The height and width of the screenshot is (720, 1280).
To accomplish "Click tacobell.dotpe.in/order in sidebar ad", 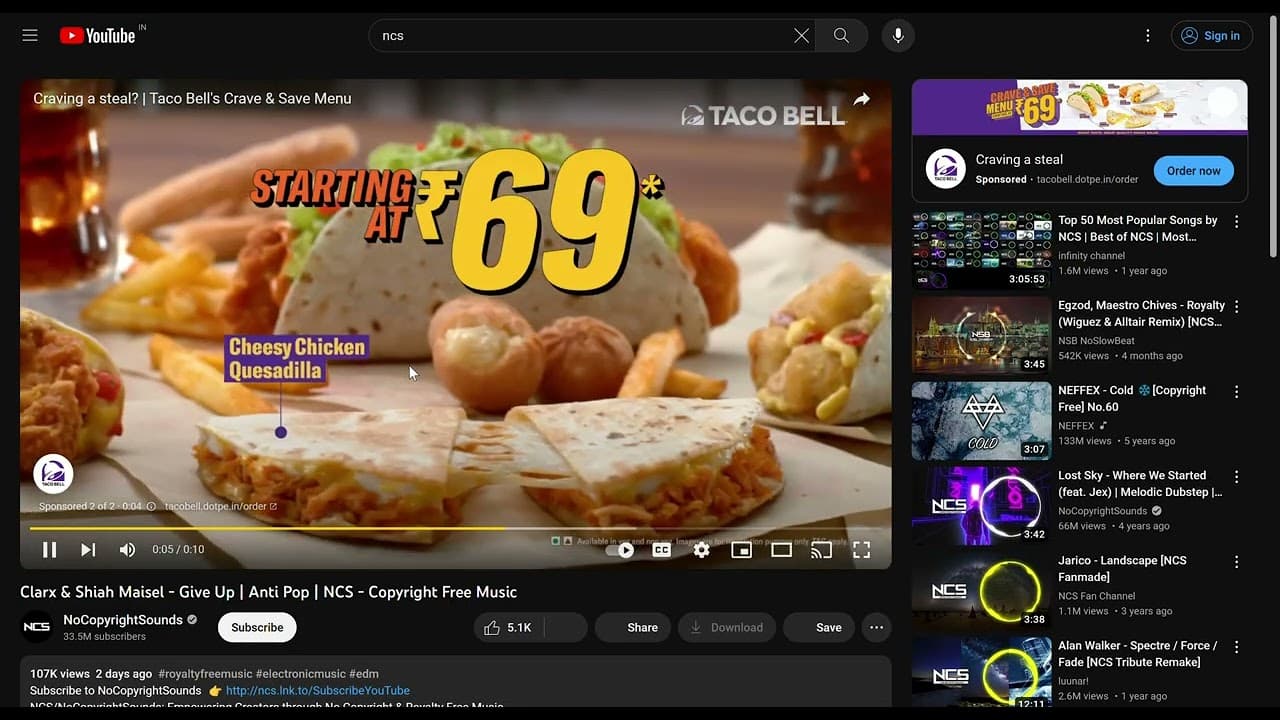I will (x=1087, y=180).
